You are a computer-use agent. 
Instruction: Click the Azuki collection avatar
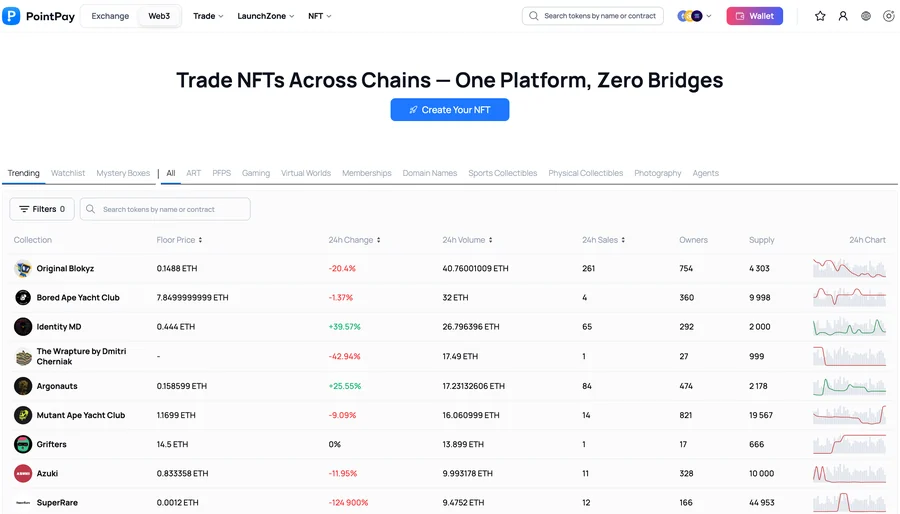click(23, 473)
